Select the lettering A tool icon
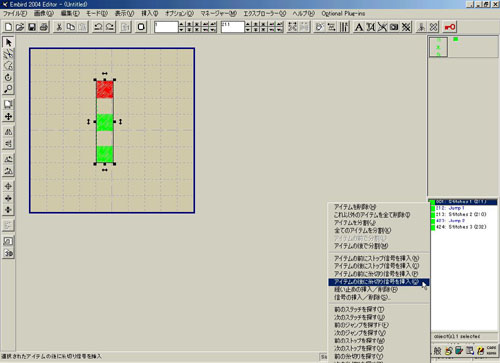 (x=359, y=27)
